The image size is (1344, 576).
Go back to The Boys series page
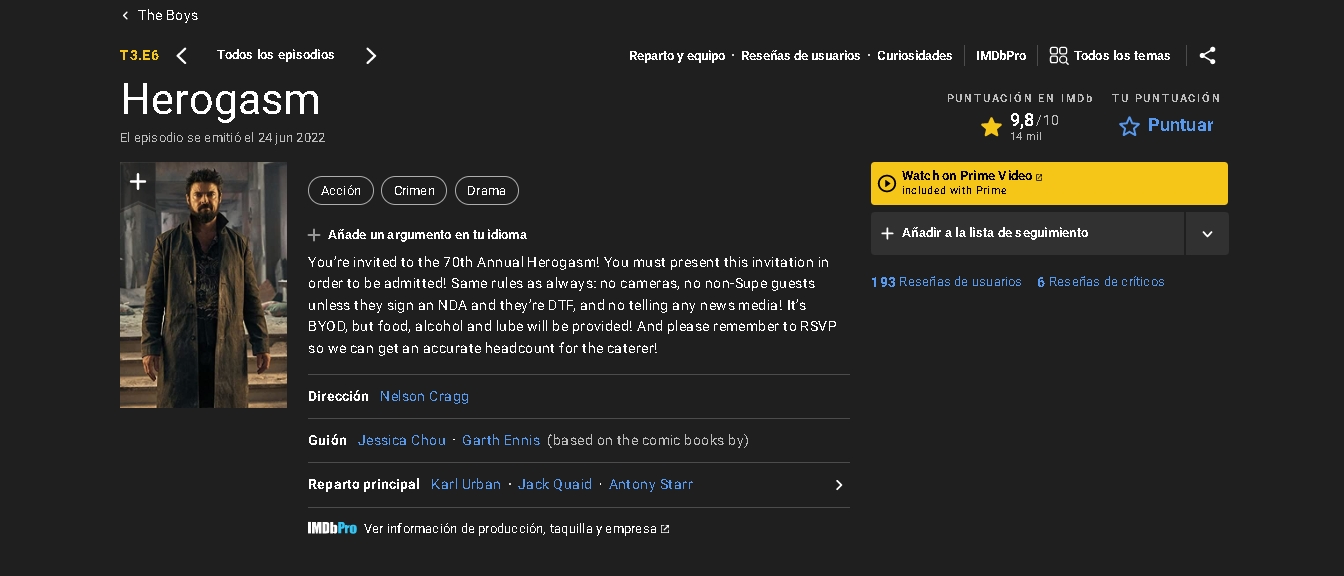160,15
